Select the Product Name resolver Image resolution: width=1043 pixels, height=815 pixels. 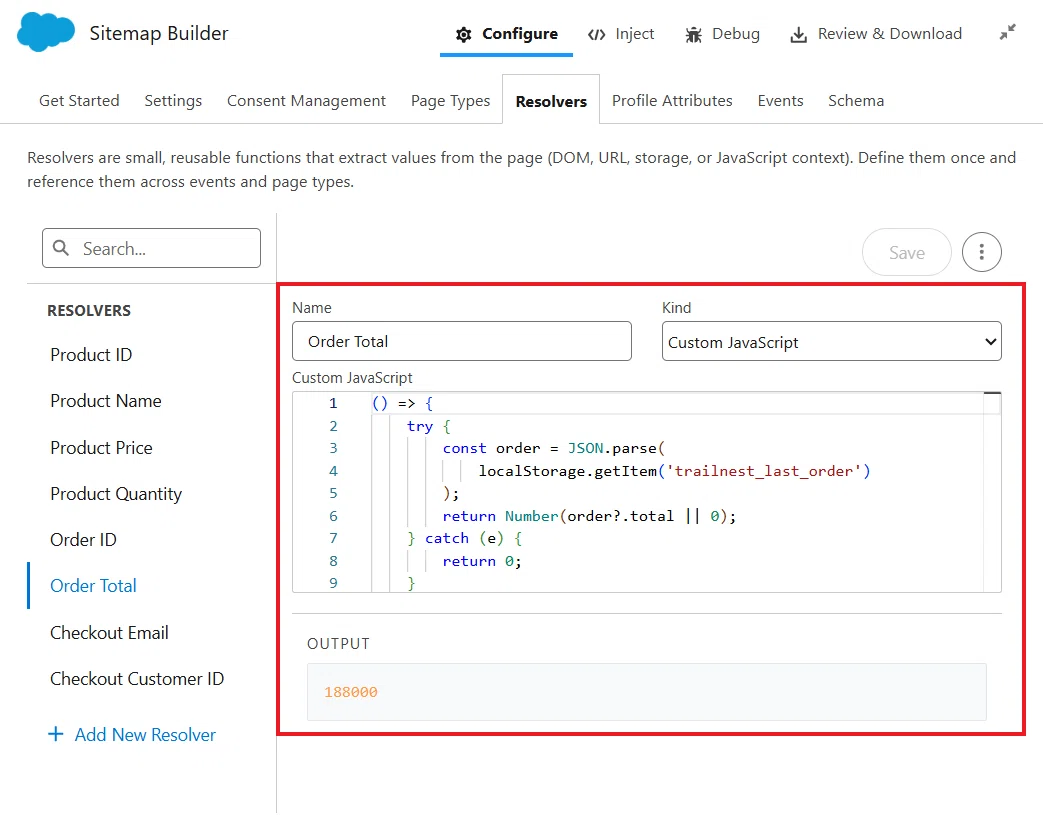(x=106, y=401)
